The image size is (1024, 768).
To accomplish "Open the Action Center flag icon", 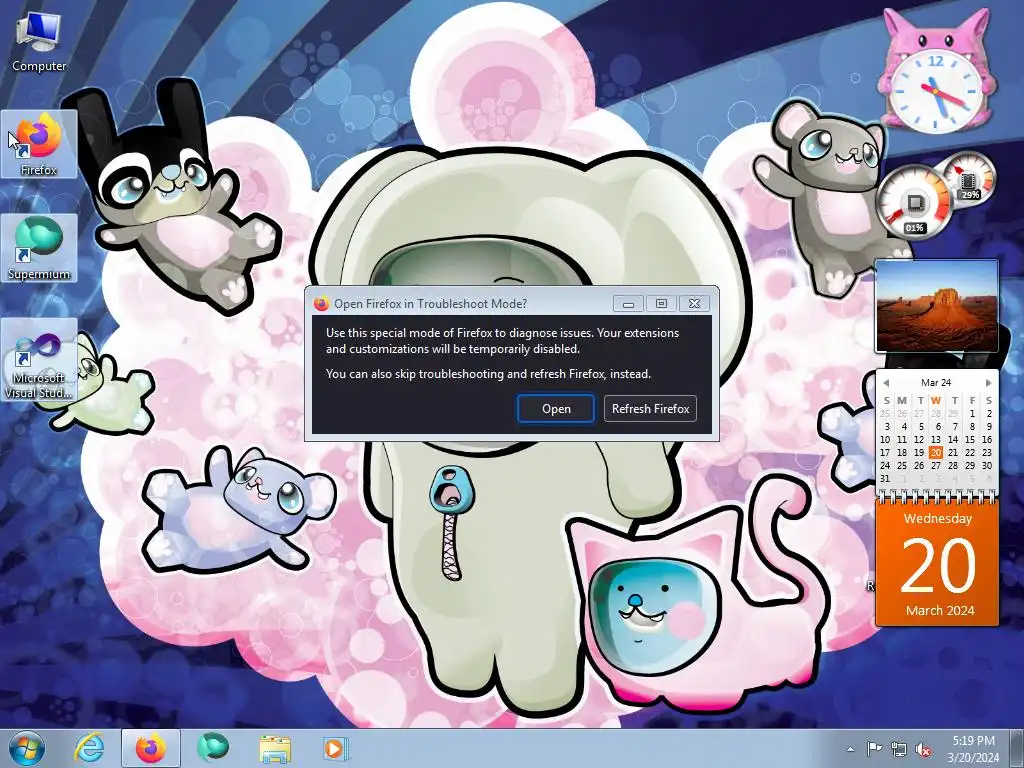I will [874, 749].
